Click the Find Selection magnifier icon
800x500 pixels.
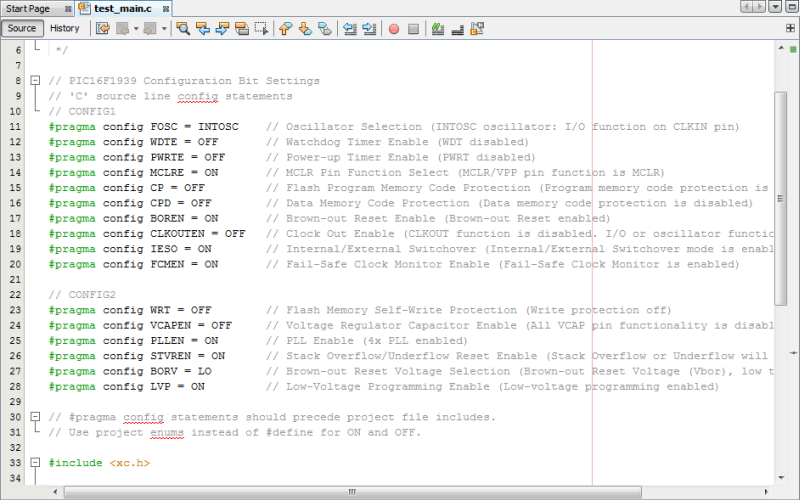[x=183, y=29]
